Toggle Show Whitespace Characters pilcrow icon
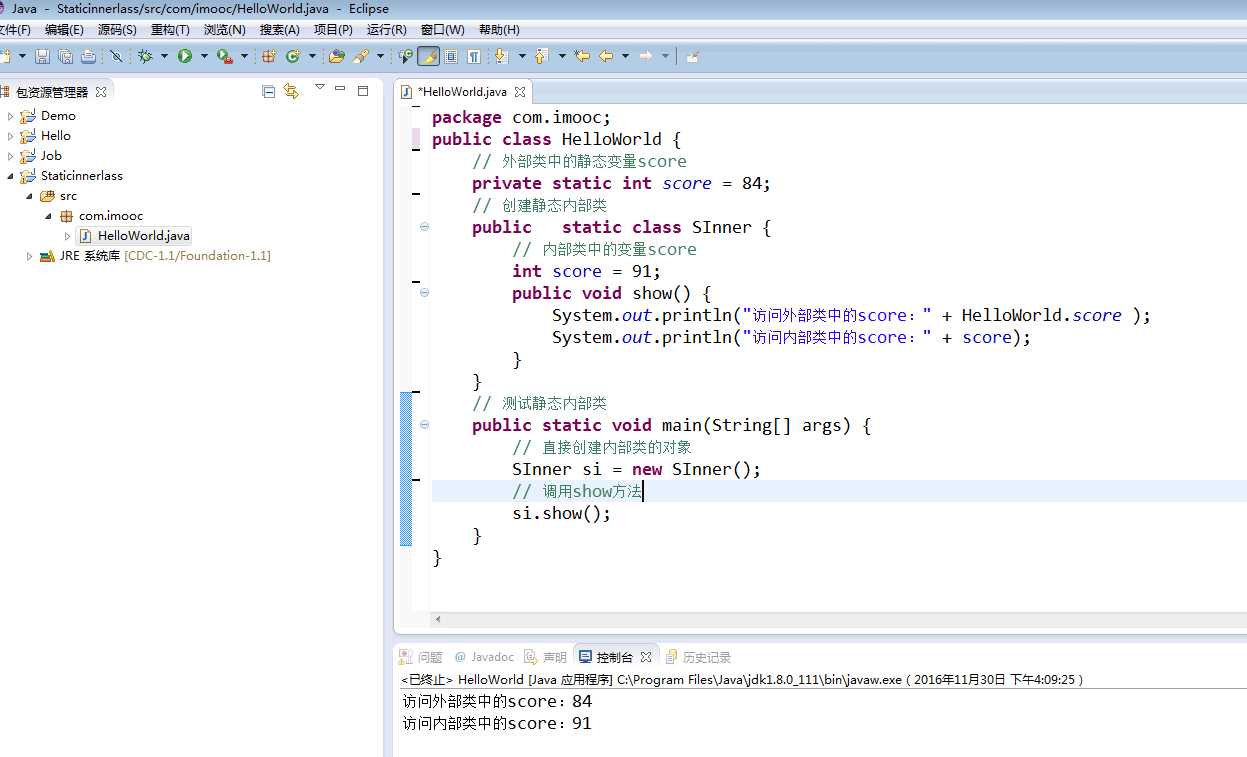This screenshot has height=757, width=1247. (x=473, y=57)
